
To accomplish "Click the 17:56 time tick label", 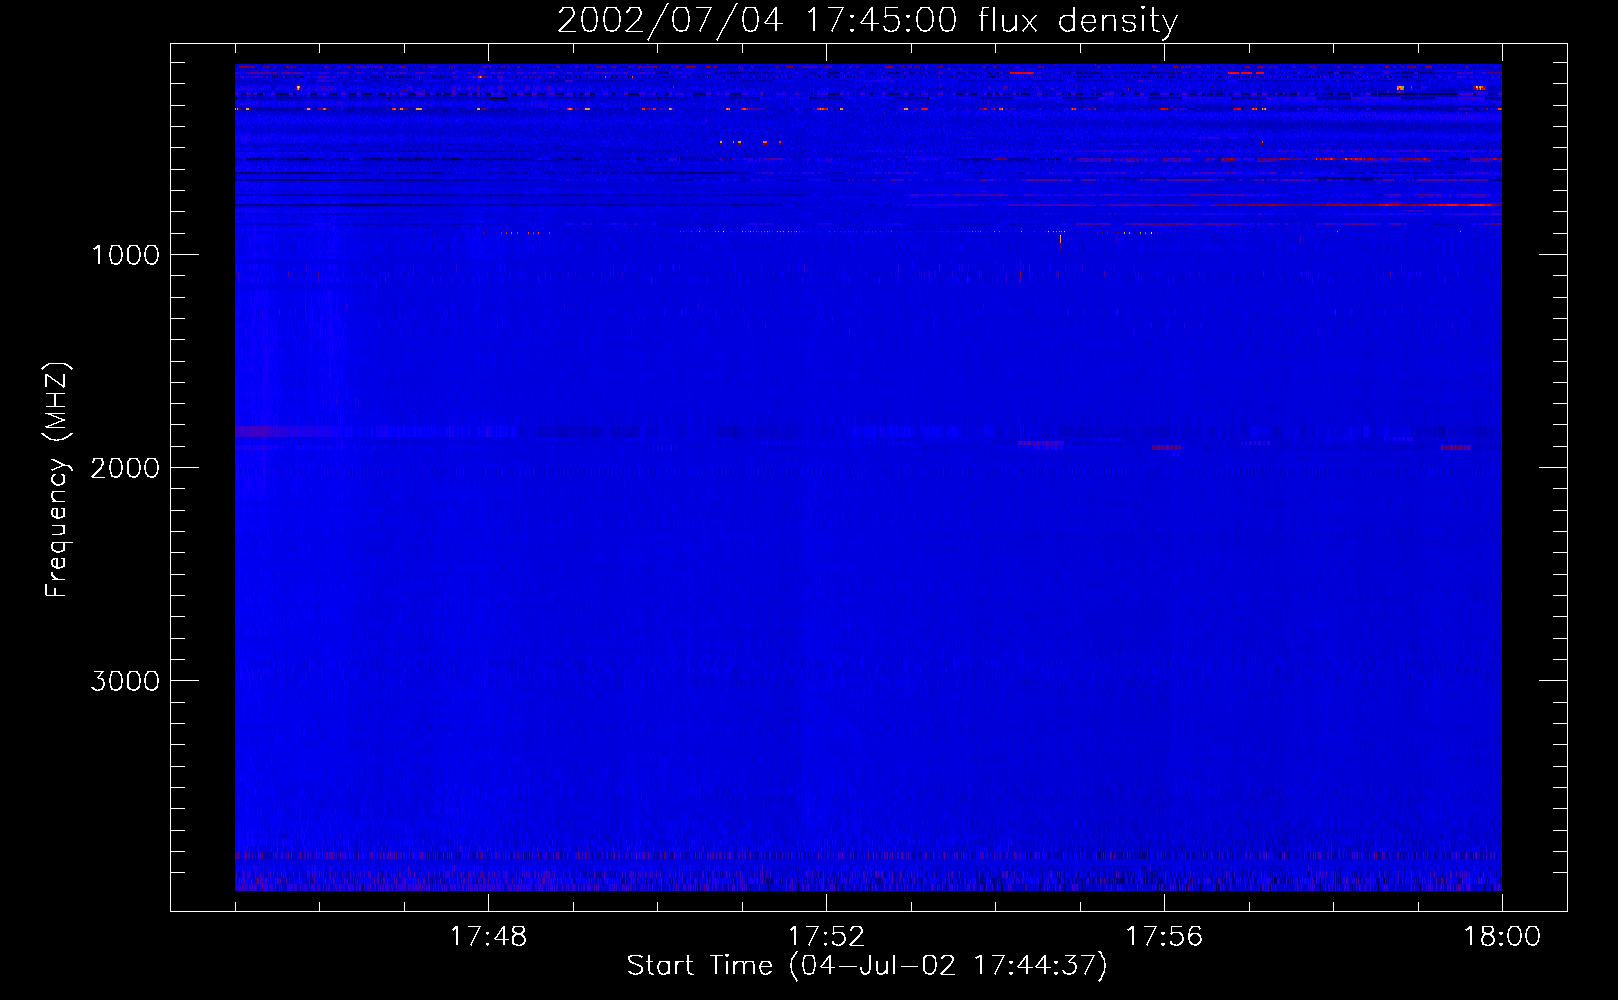I will [1164, 937].
